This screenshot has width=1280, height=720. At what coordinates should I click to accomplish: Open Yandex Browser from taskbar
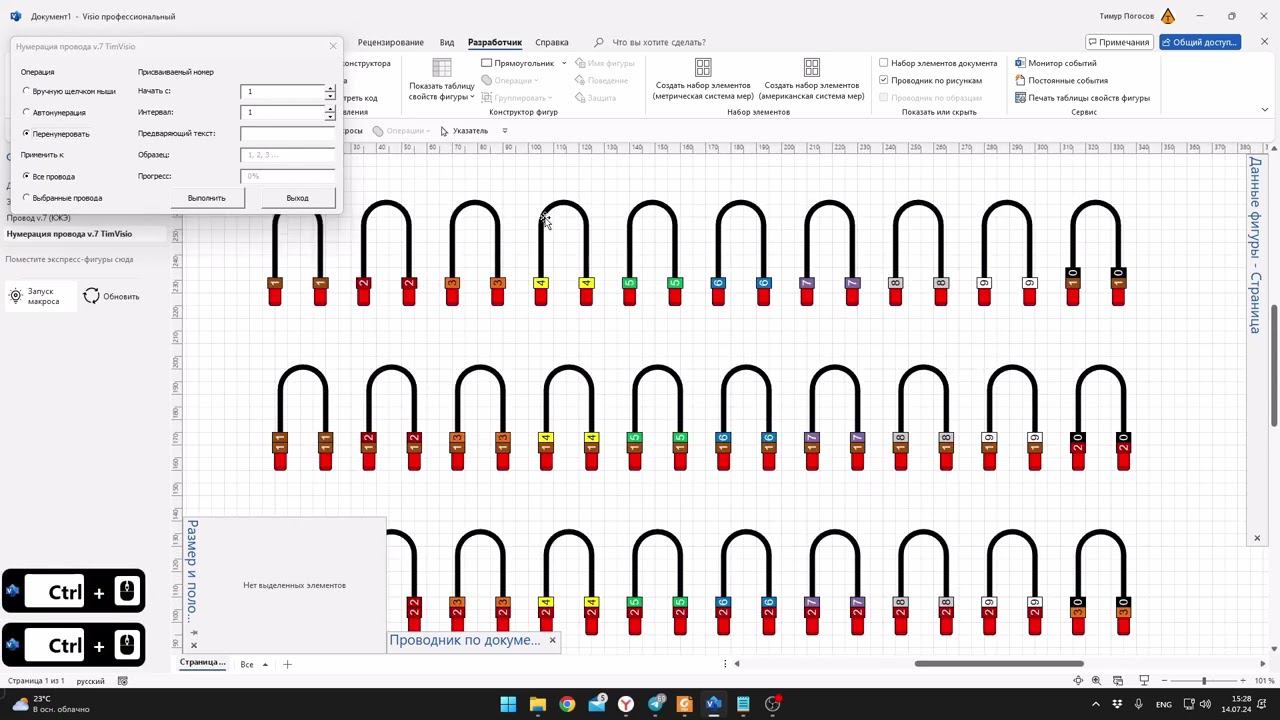click(x=626, y=704)
